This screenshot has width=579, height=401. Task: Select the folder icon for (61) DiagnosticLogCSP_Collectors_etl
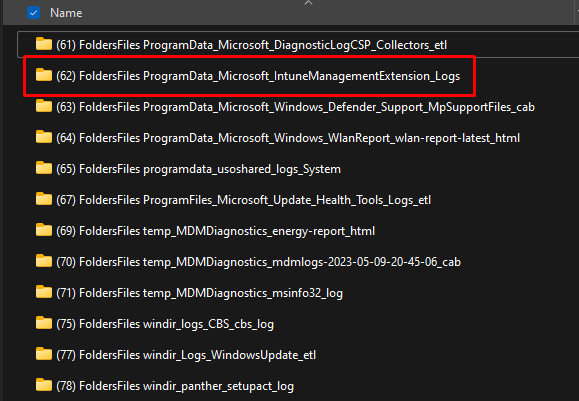44,44
